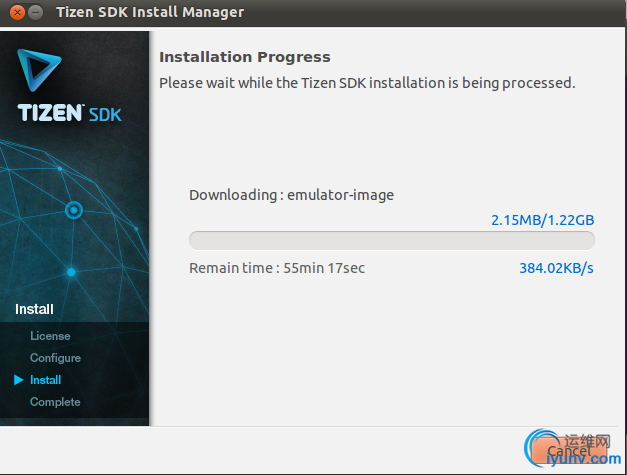
Task: Select the Configure step in sidebar
Action: pos(55,358)
